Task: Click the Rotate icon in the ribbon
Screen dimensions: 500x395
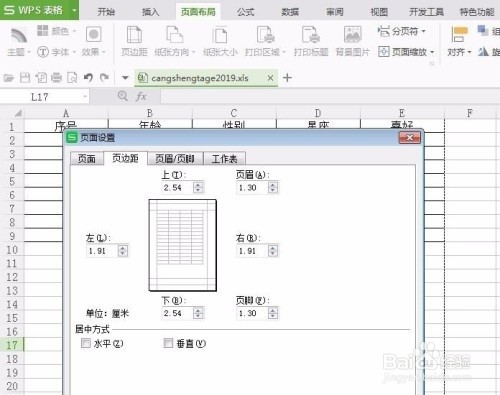Action: tap(483, 52)
